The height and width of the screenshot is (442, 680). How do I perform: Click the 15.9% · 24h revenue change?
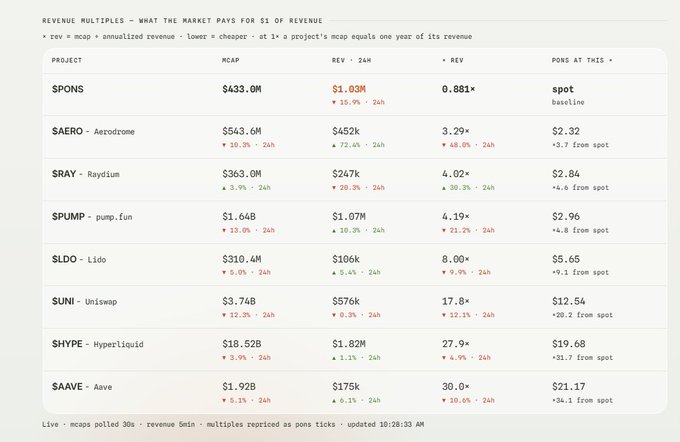tap(358, 103)
